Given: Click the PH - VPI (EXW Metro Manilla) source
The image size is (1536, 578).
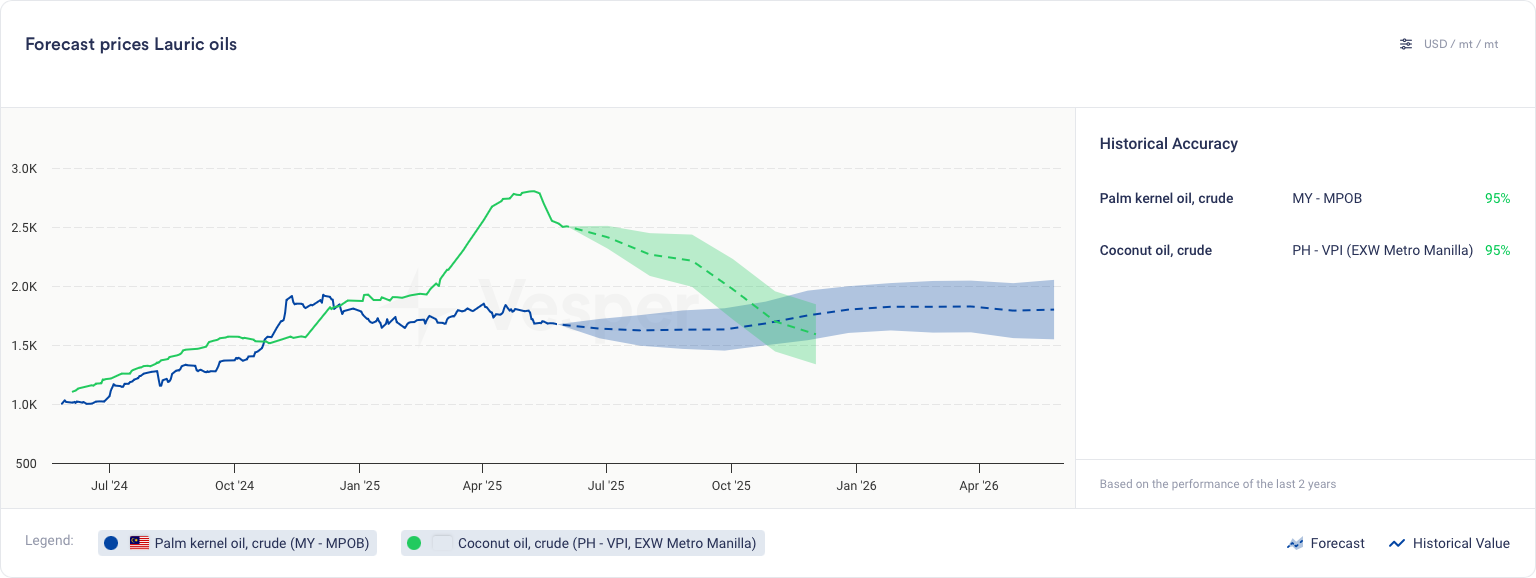Looking at the screenshot, I should (1382, 250).
